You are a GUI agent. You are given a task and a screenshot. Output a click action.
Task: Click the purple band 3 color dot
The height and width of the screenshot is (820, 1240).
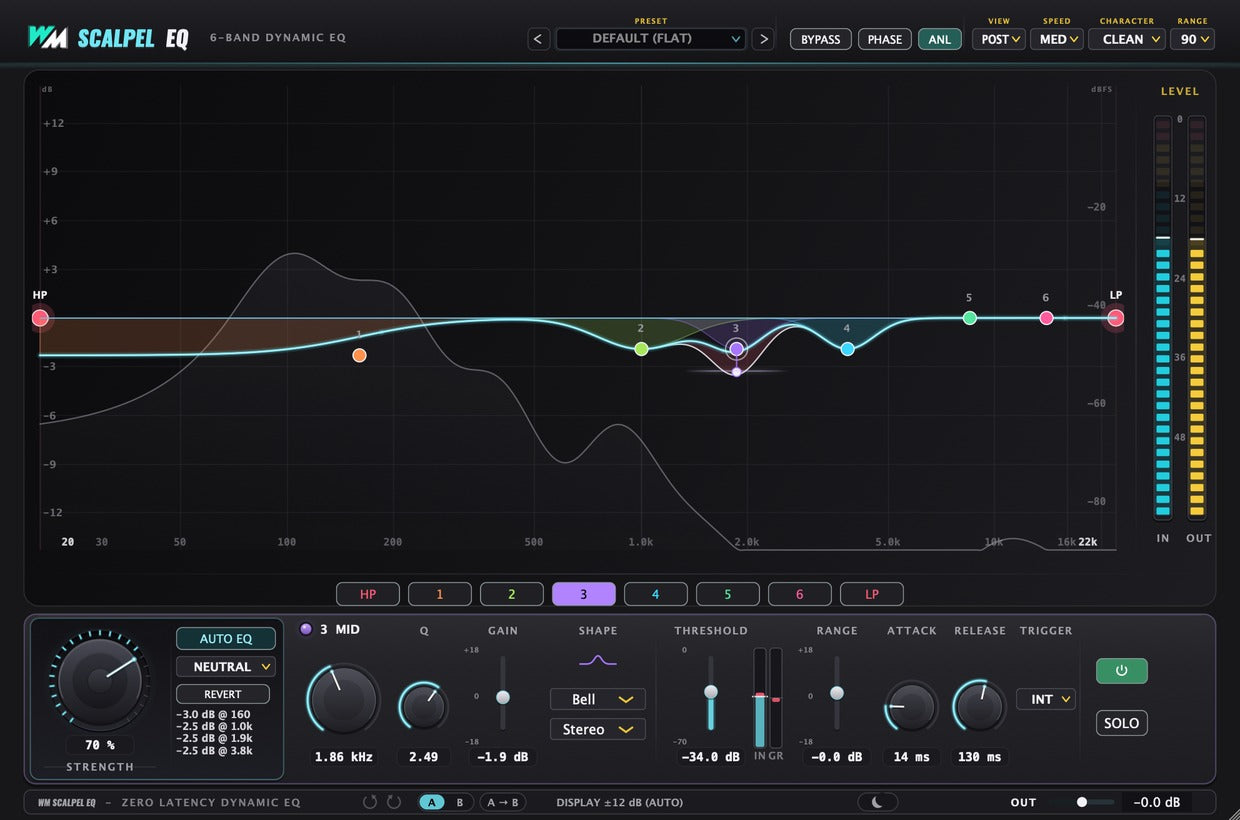coord(306,629)
